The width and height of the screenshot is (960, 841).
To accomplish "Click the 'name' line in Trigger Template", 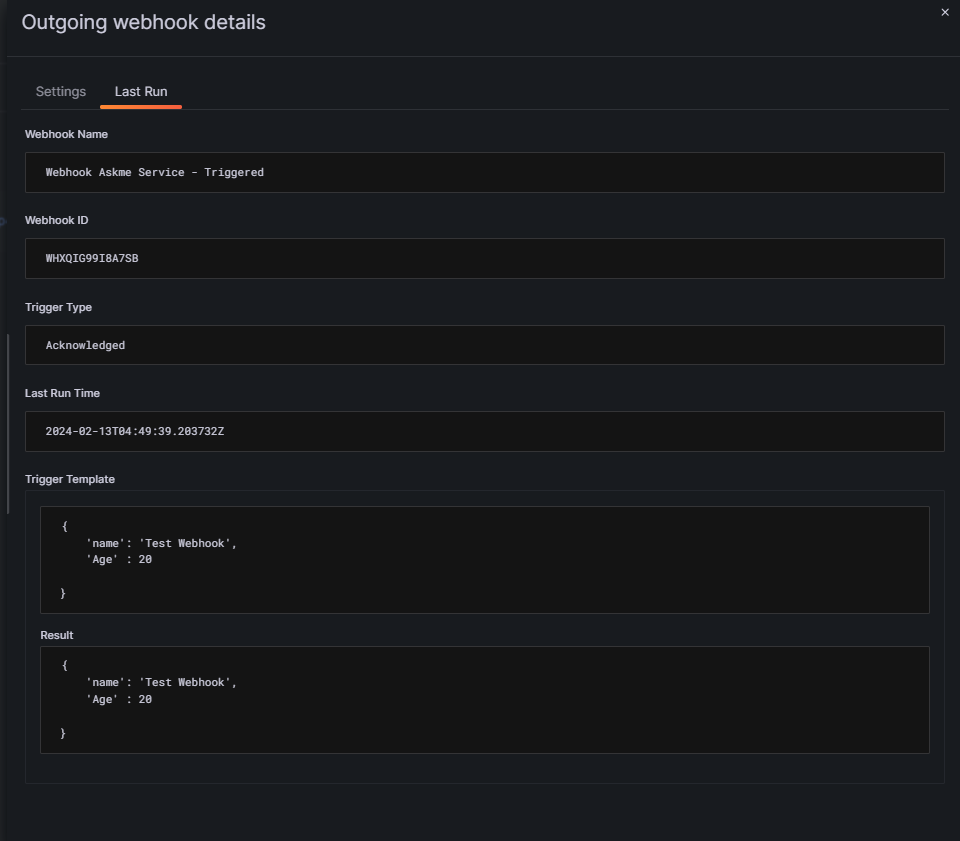I will click(x=161, y=543).
